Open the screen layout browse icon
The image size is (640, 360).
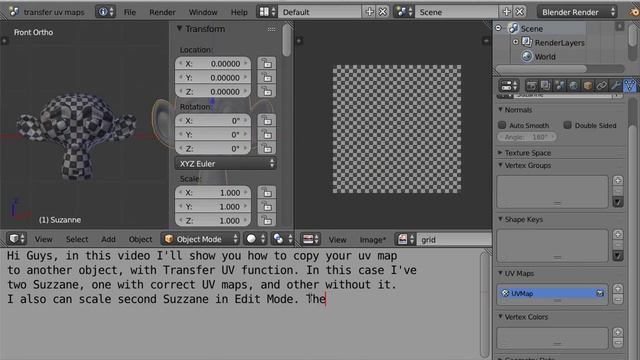point(267,12)
